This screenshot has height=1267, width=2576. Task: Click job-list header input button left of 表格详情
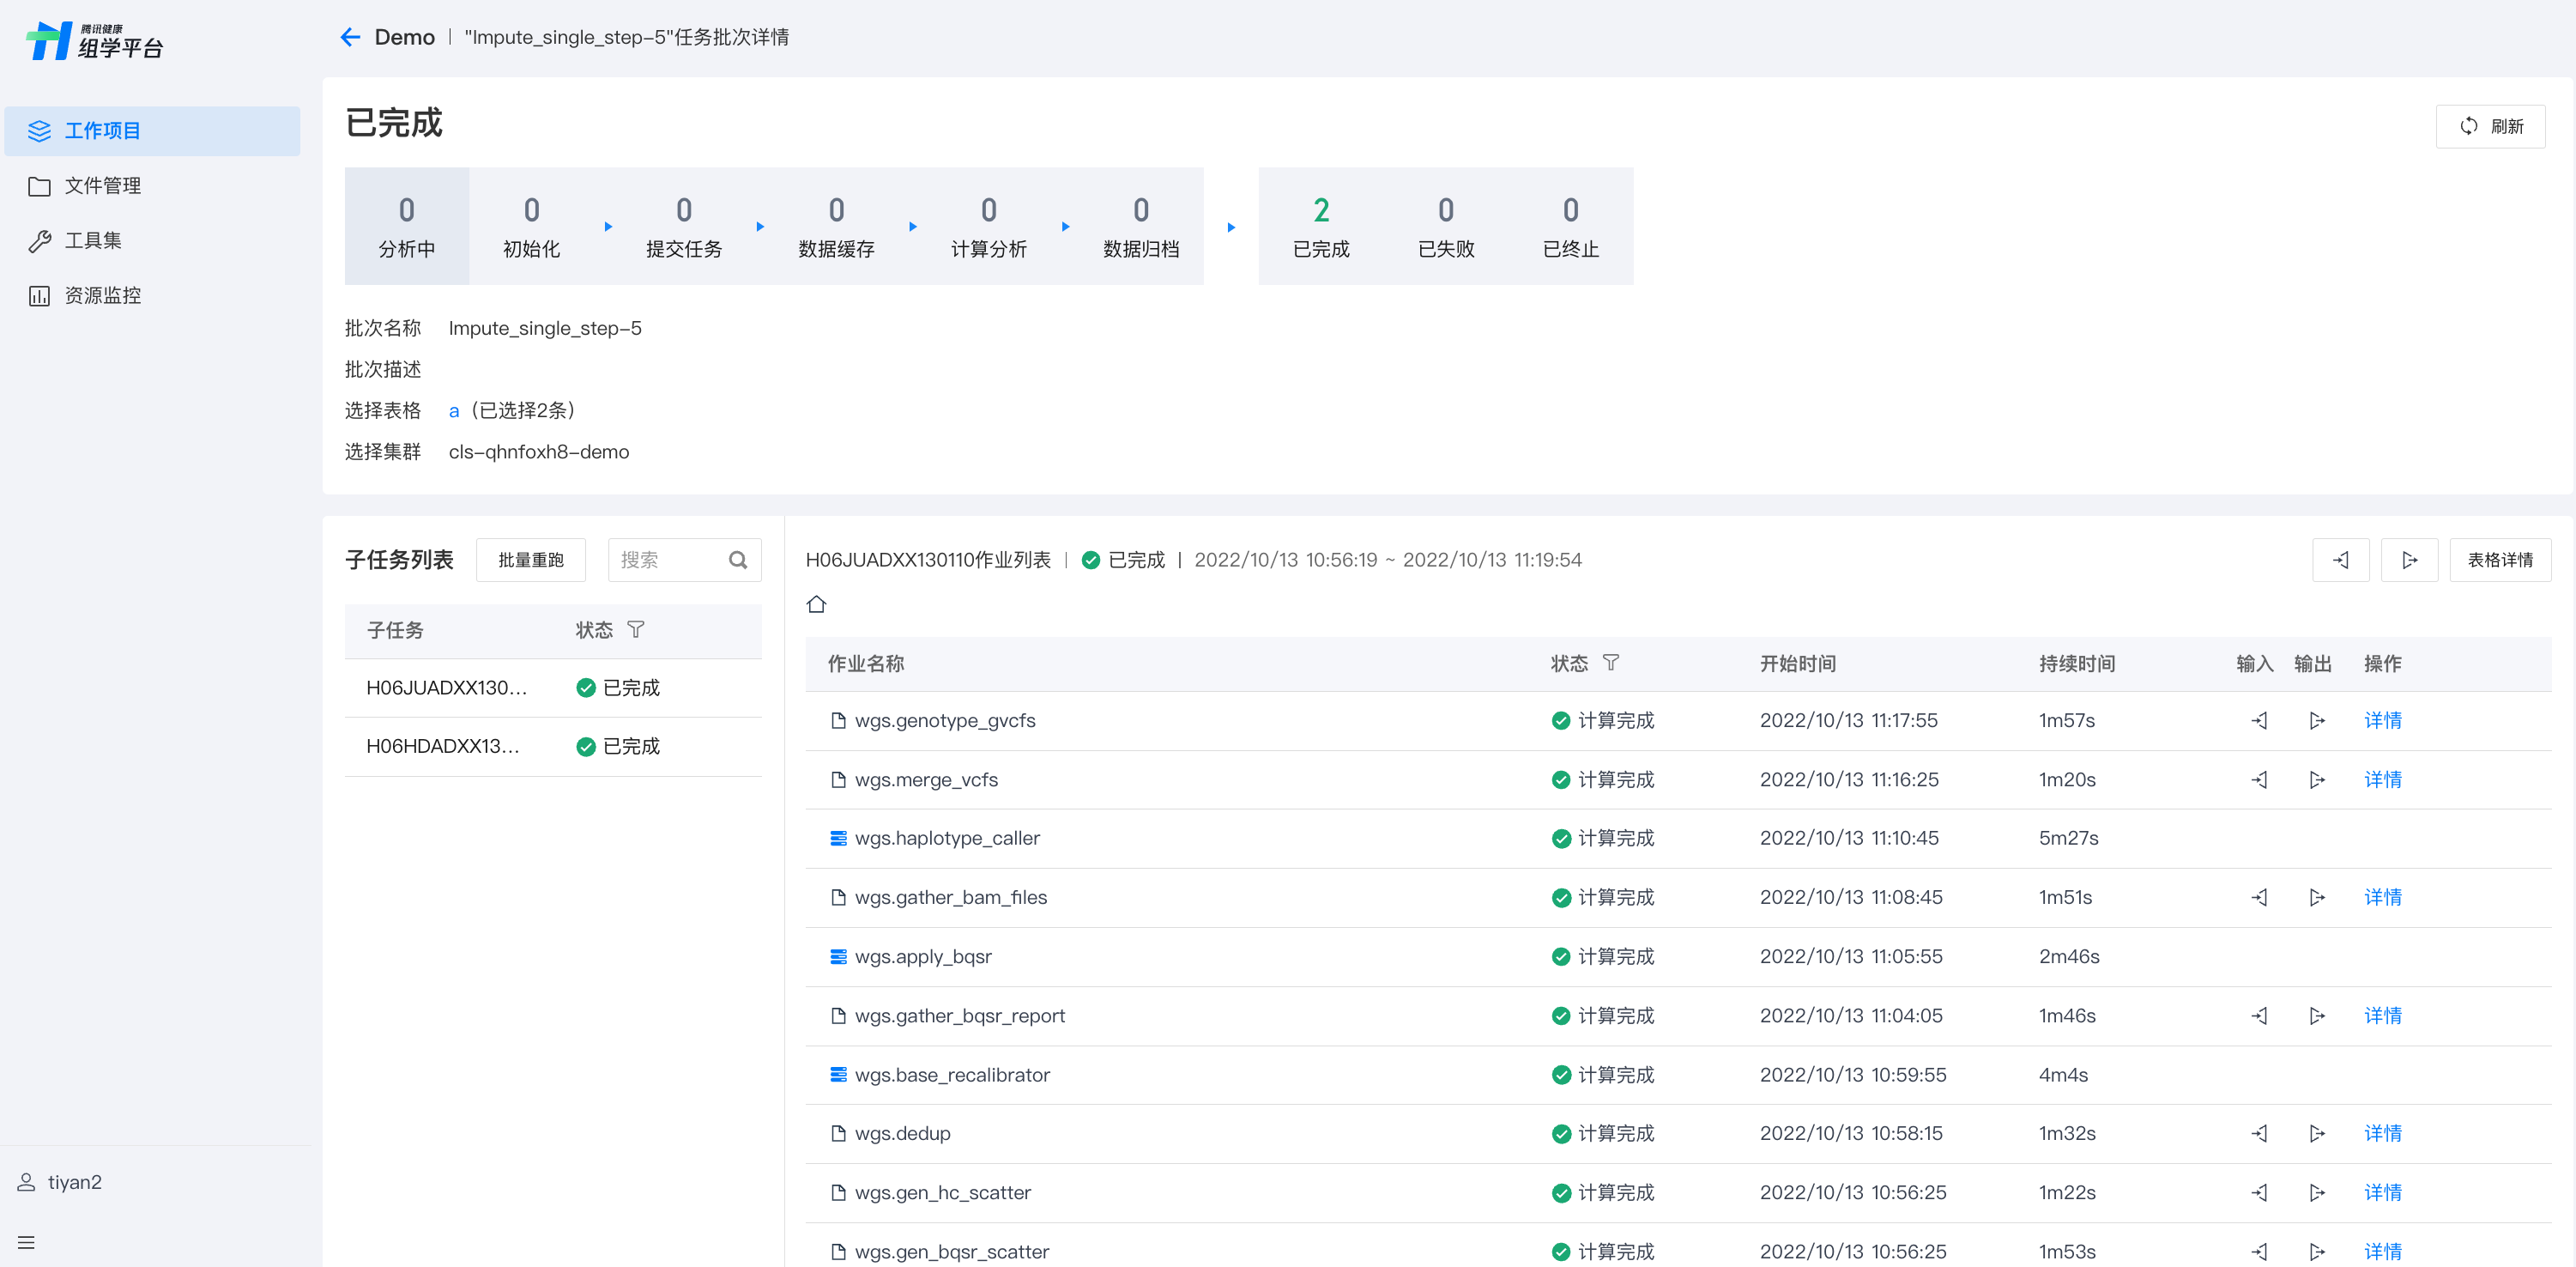(2340, 560)
